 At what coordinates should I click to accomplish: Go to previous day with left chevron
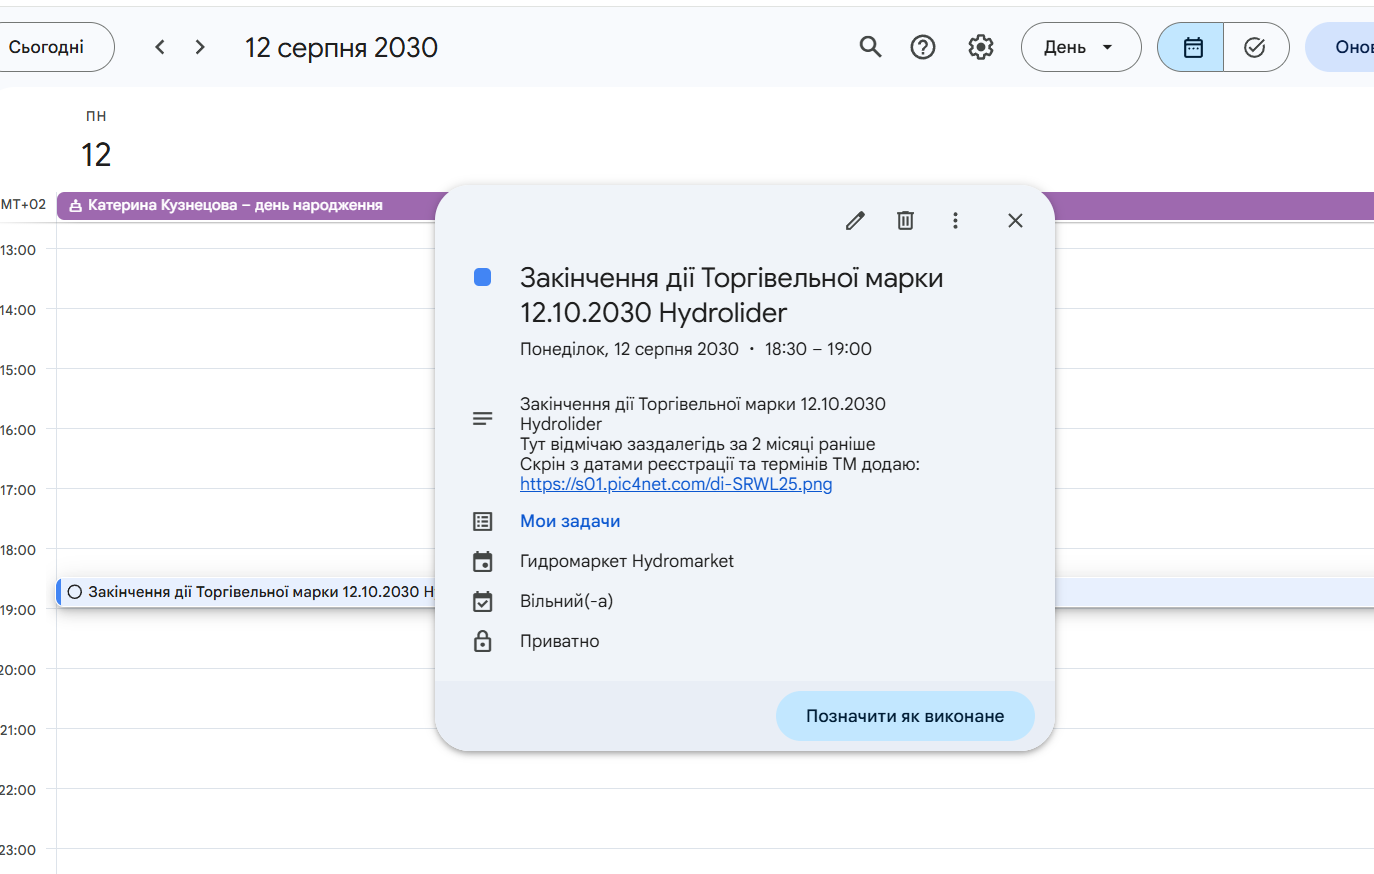tap(160, 47)
